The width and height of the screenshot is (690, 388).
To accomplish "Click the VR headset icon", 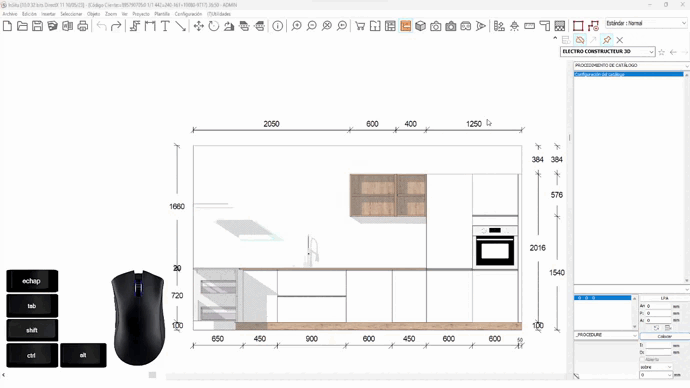I will (466, 26).
